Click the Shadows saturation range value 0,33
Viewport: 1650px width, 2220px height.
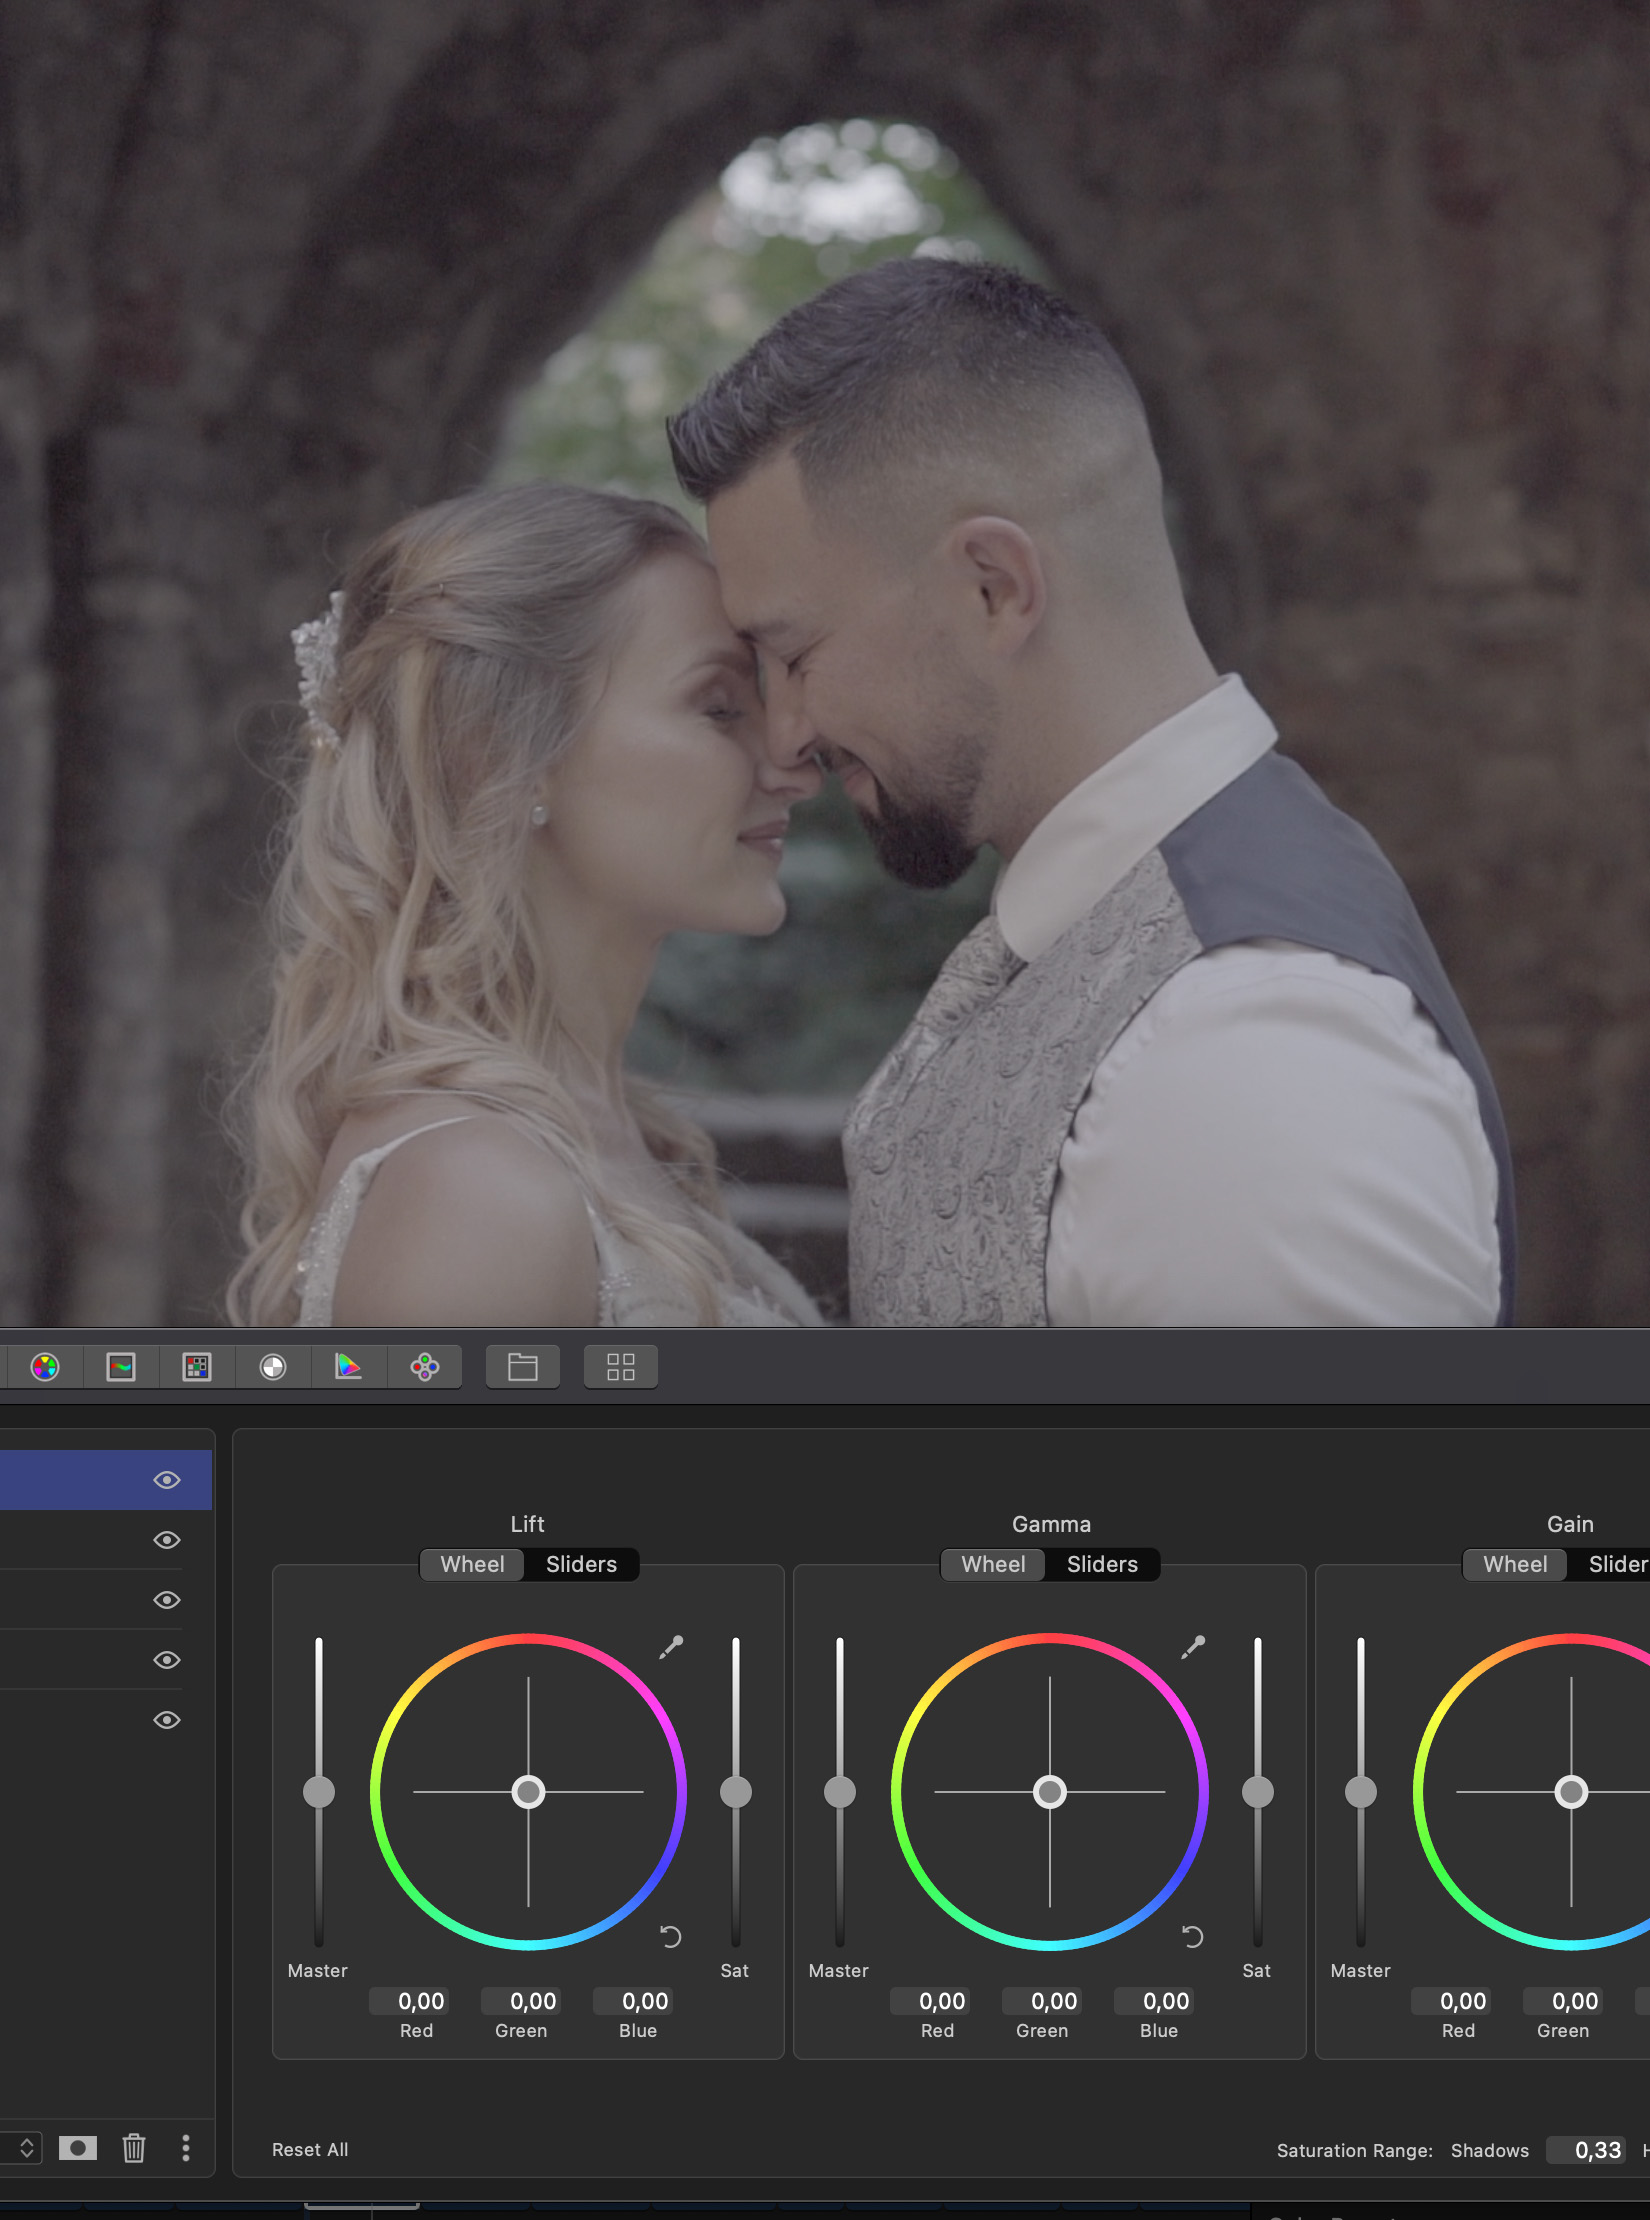[x=1586, y=2150]
